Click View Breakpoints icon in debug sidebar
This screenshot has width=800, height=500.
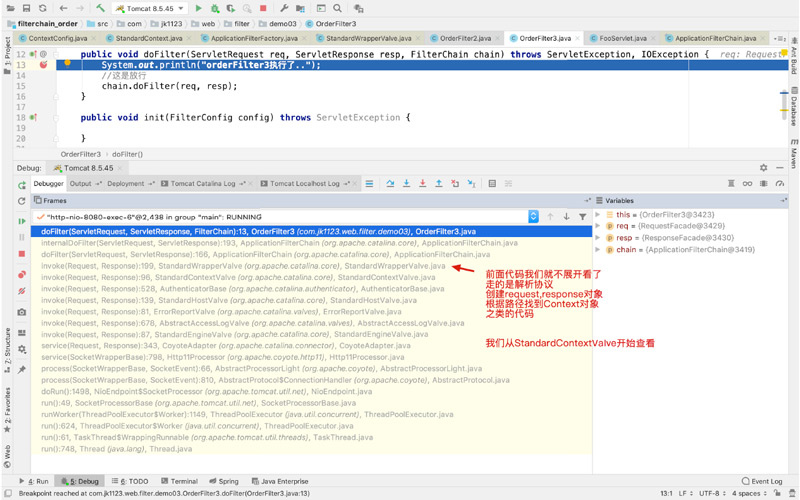(x=21, y=274)
